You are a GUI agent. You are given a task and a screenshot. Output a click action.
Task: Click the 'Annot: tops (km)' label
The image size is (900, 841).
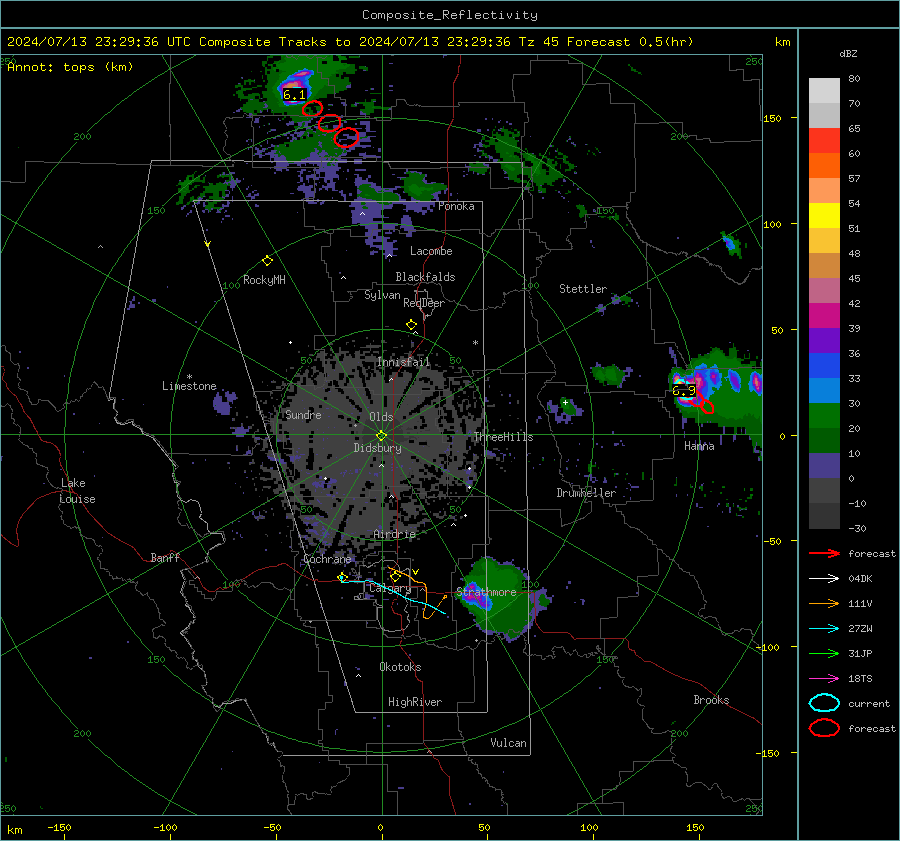point(70,67)
